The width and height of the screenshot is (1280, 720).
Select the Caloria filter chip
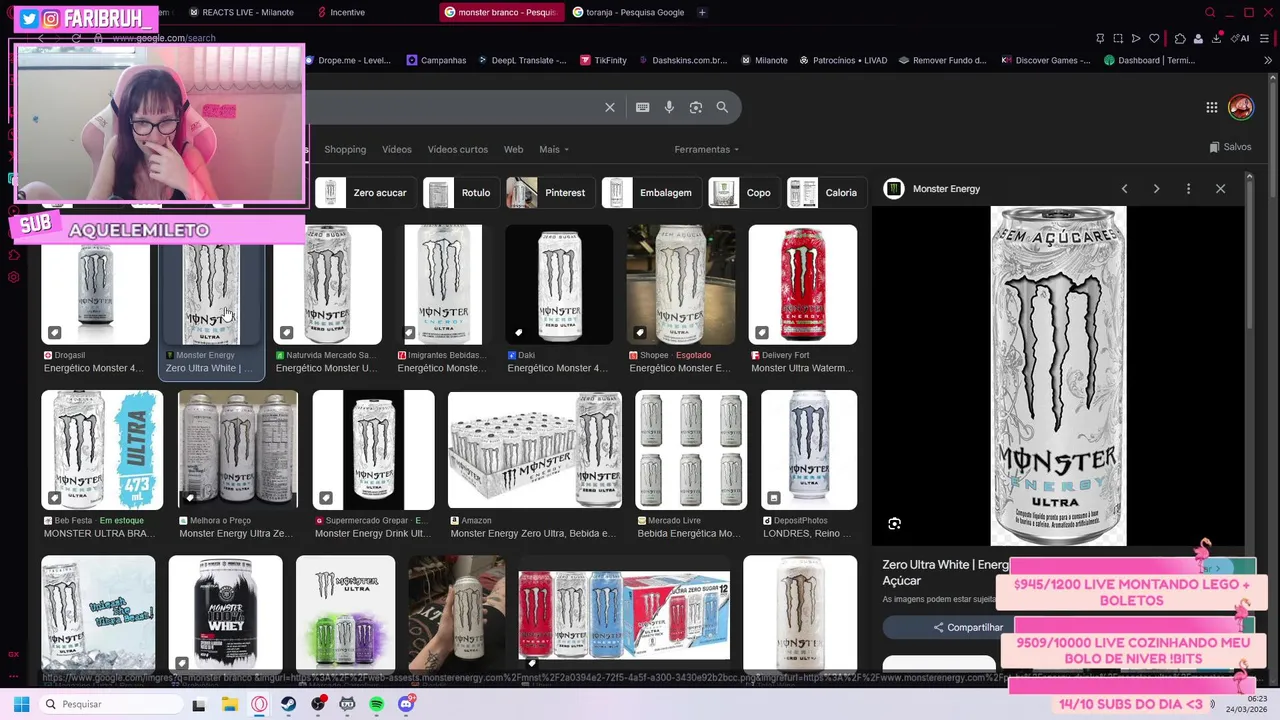(x=825, y=192)
